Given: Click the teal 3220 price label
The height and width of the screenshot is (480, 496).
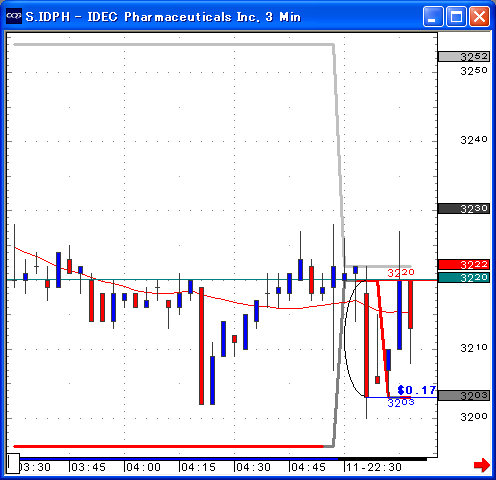Looking at the screenshot, I should pyautogui.click(x=464, y=277).
